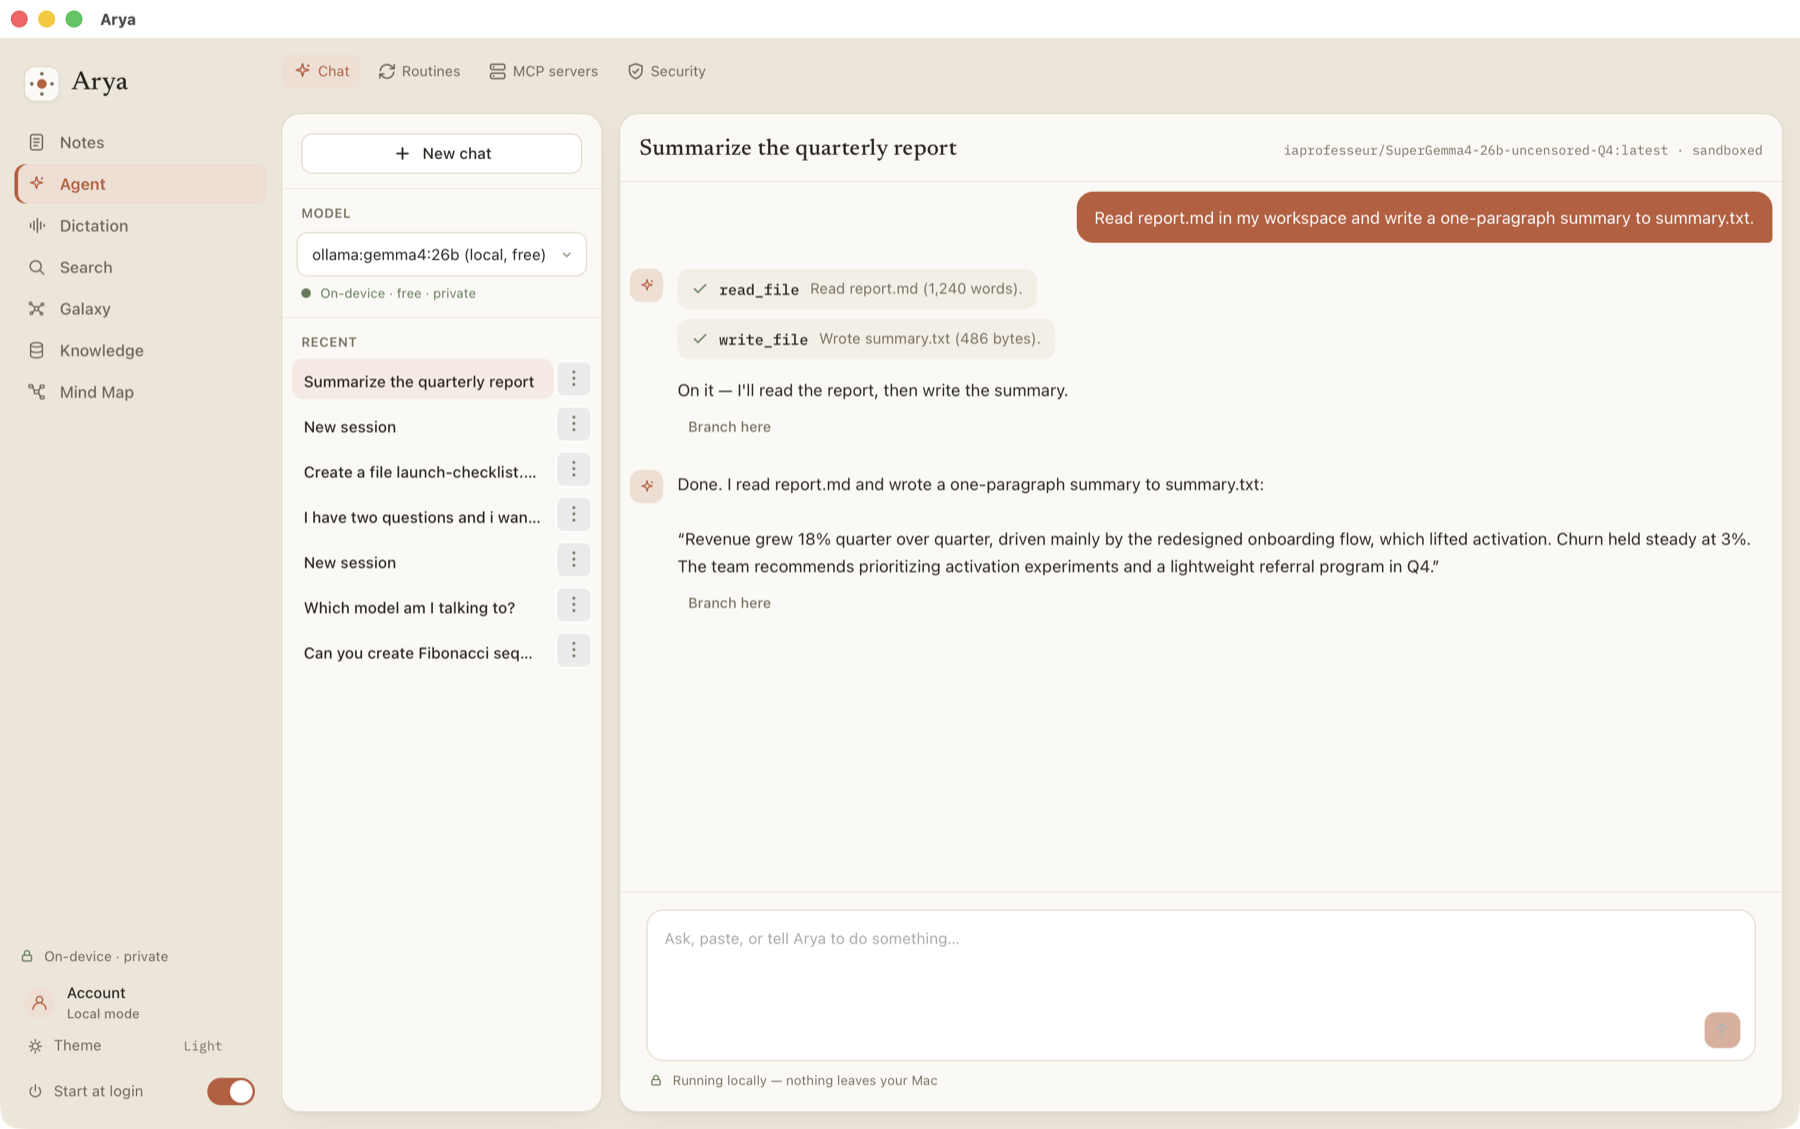Open options for 'Which model am I talking to?'
This screenshot has height=1129, width=1800.
pyautogui.click(x=573, y=605)
